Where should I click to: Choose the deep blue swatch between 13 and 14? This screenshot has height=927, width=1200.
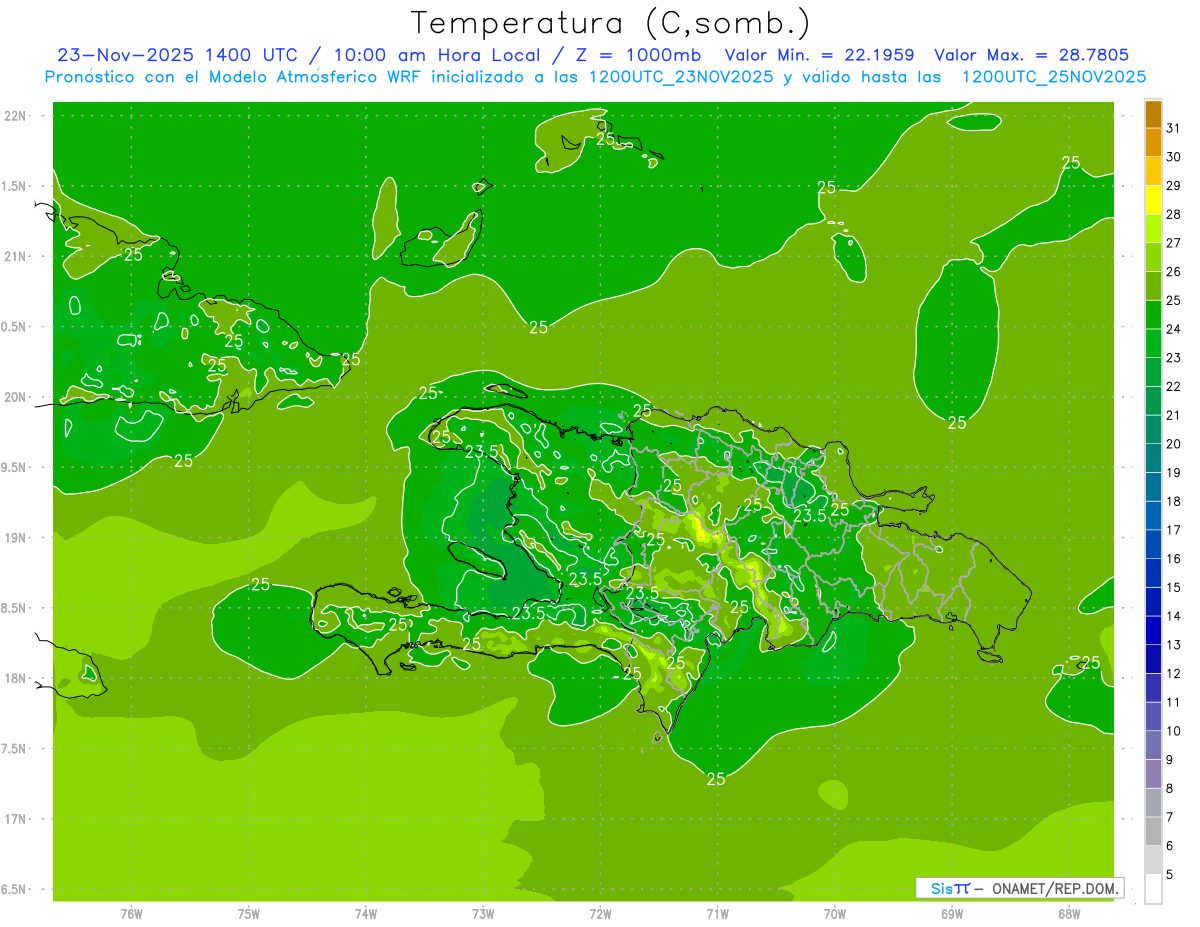1154,630
